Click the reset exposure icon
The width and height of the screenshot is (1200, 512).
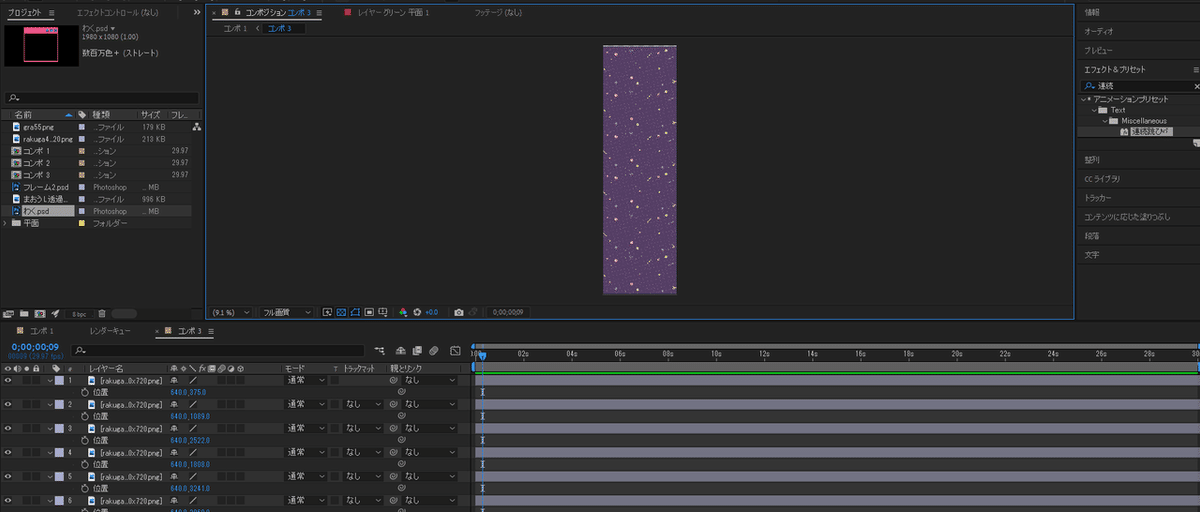417,312
